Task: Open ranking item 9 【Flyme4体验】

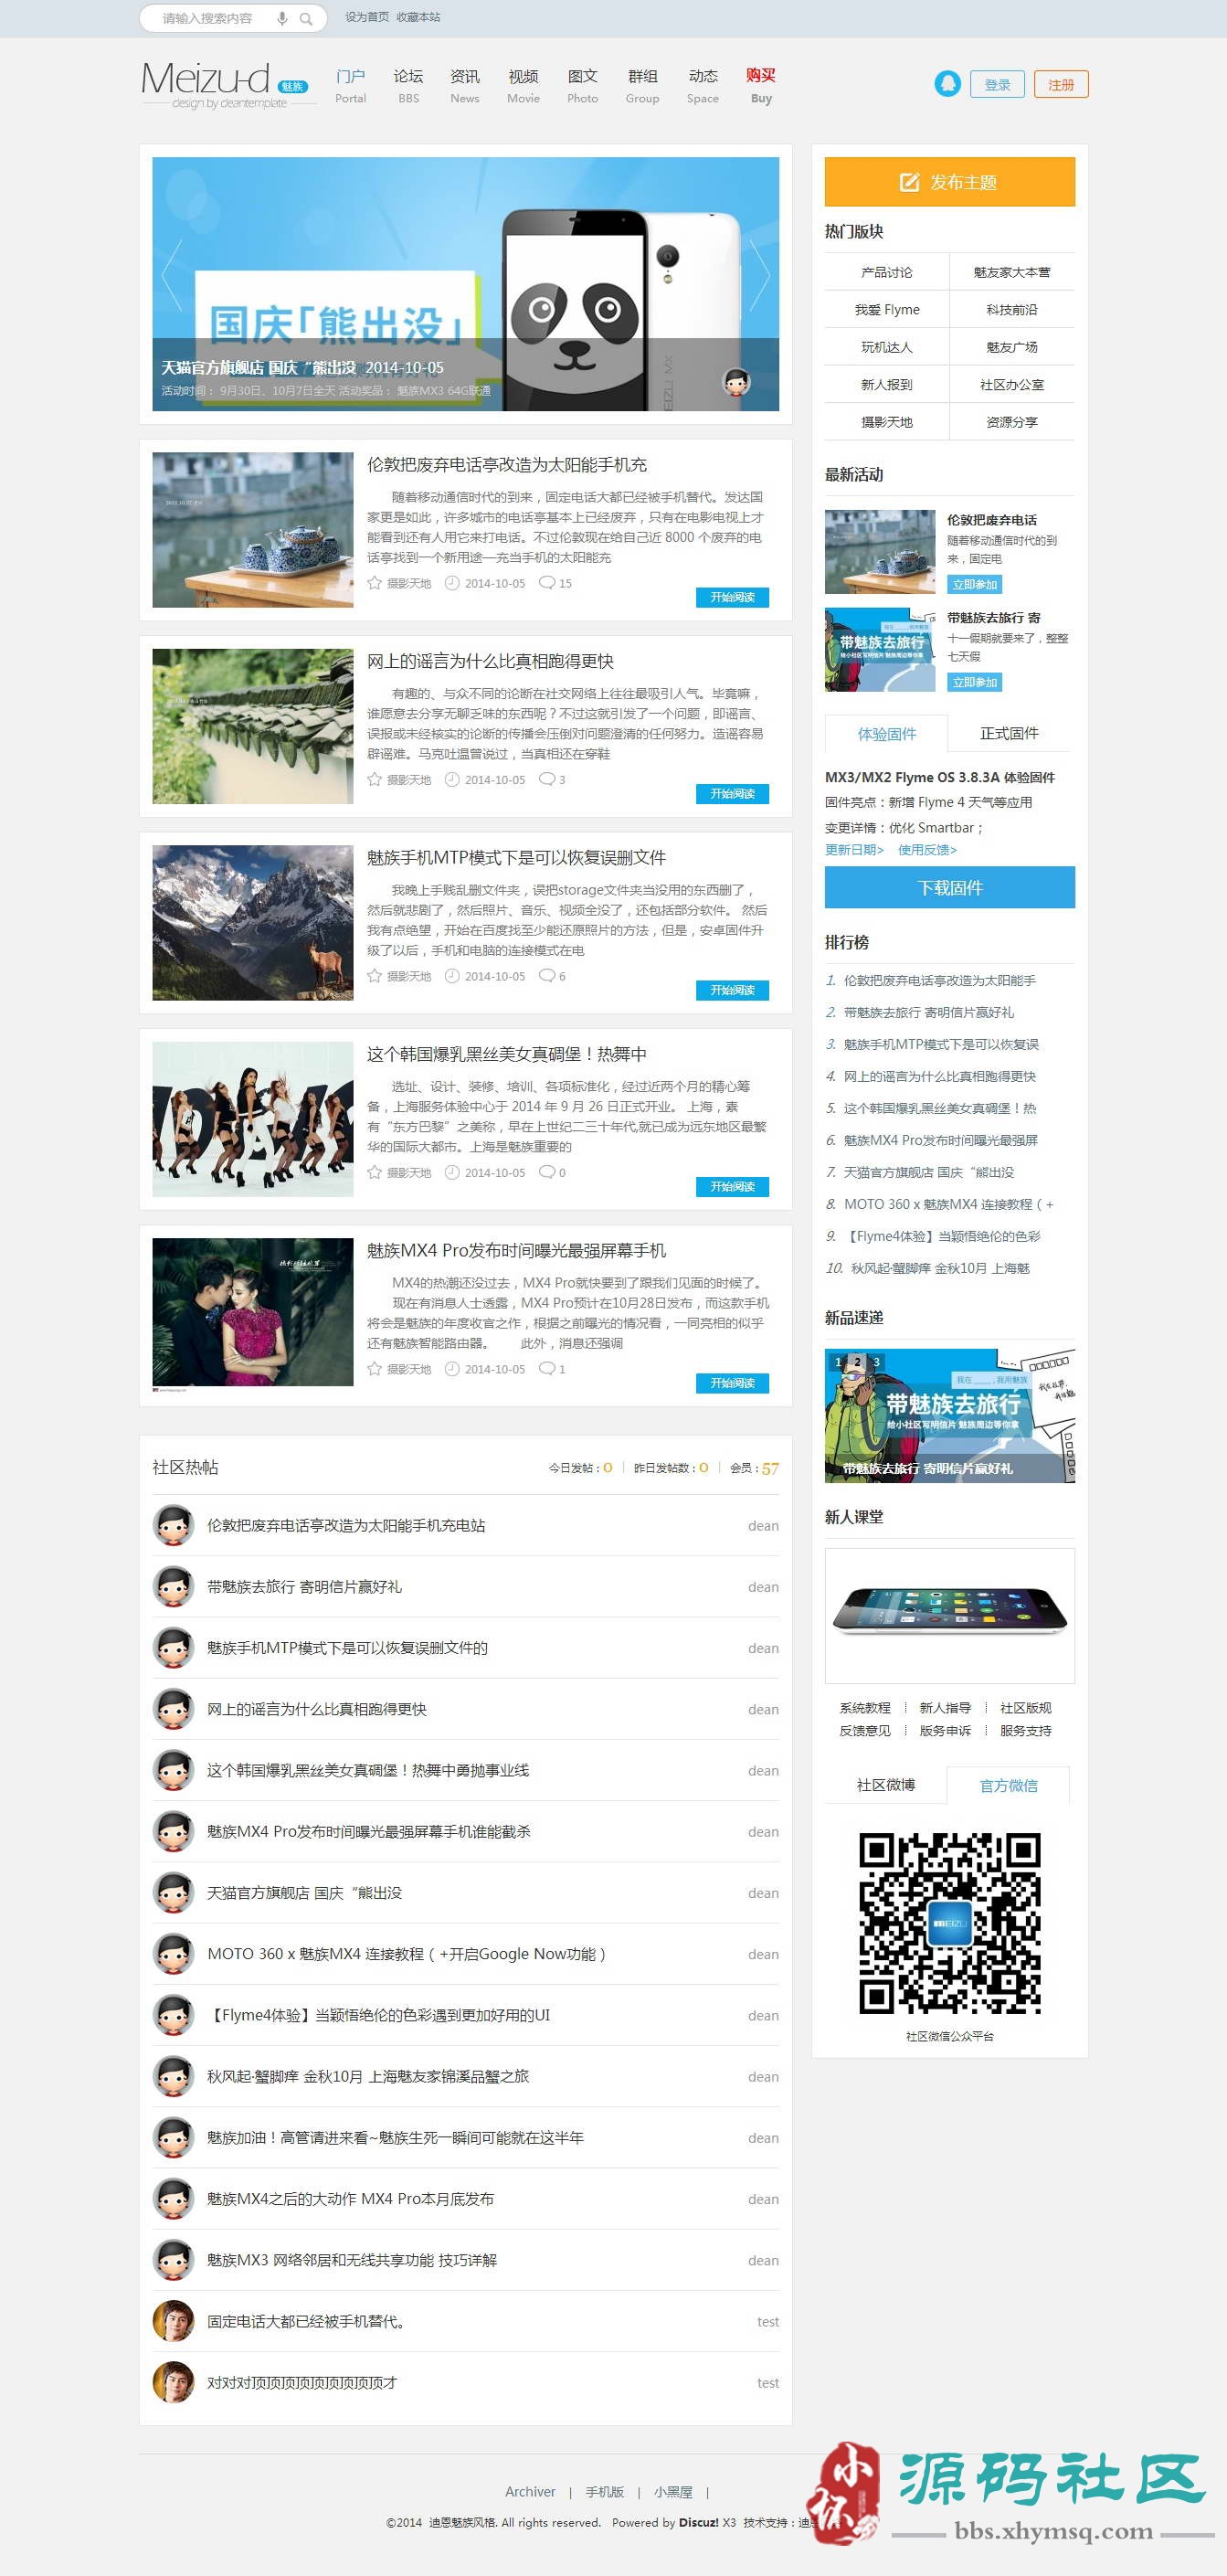Action: (943, 1236)
